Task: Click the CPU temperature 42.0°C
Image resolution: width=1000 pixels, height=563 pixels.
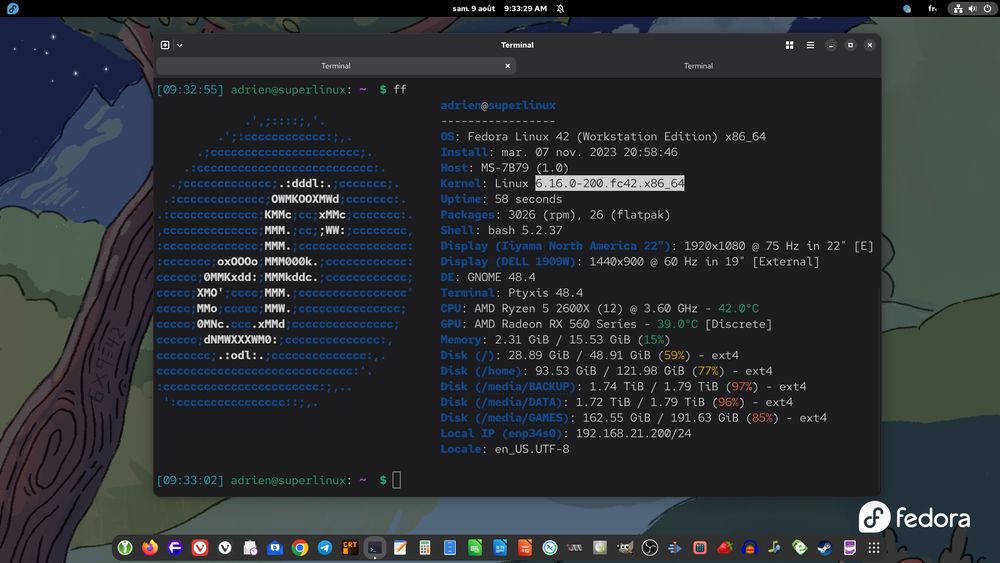Action: (739, 308)
